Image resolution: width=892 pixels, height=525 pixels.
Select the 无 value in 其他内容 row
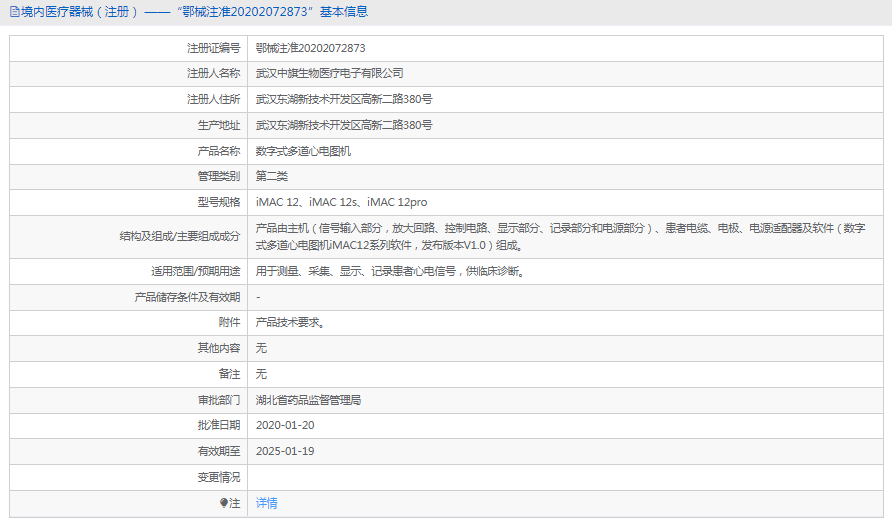pos(261,348)
